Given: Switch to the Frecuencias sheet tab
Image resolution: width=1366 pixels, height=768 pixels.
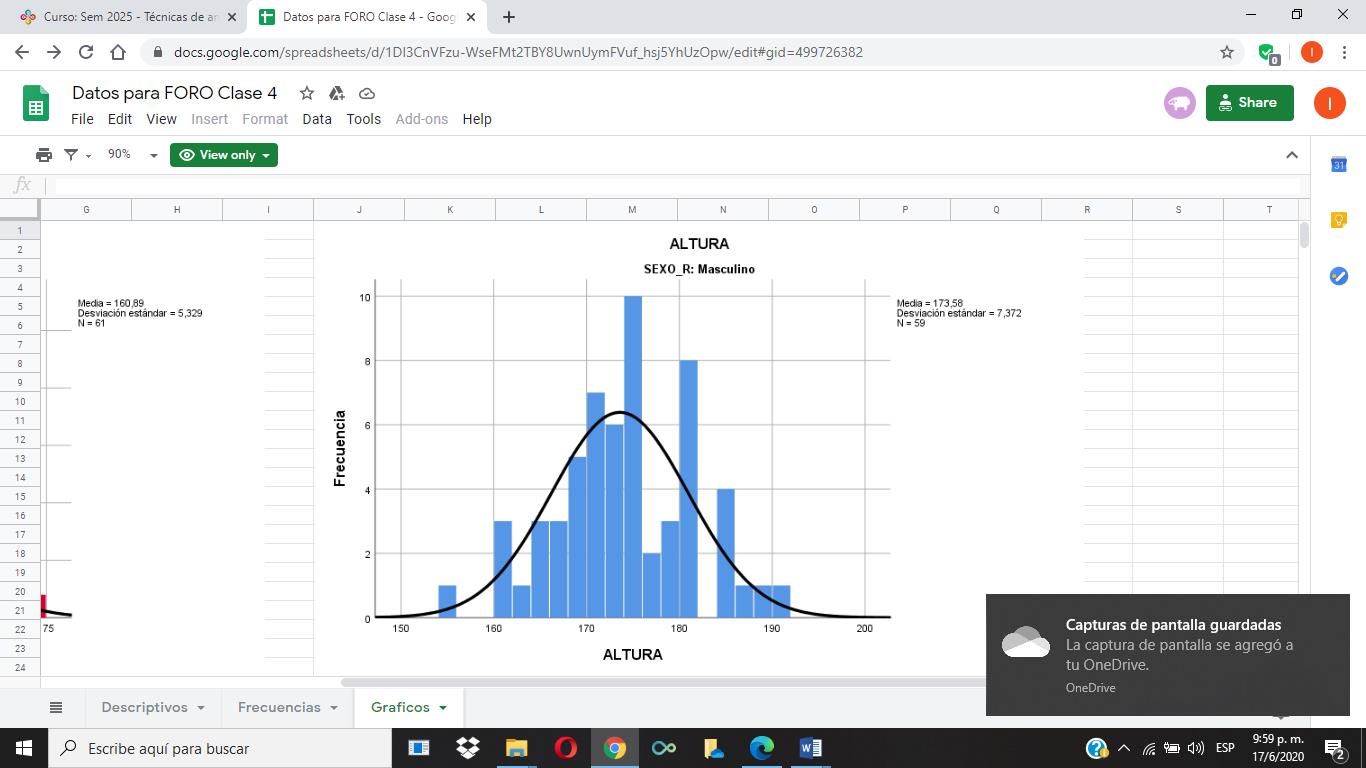Looking at the screenshot, I should click(x=279, y=707).
